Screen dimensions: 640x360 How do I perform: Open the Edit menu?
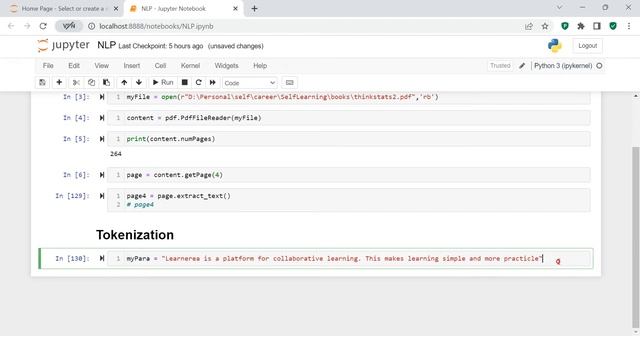(74, 66)
